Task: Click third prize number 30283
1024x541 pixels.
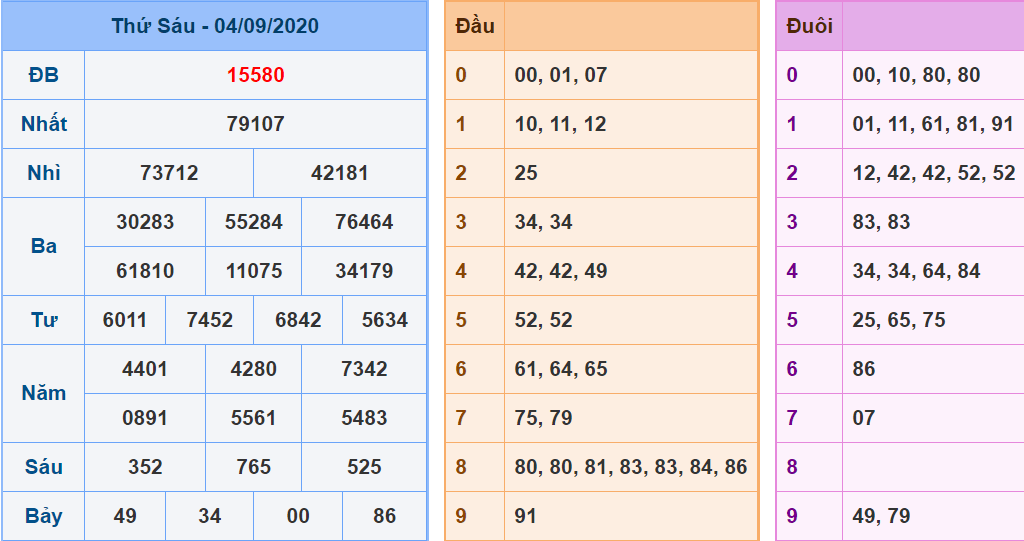Action: click(145, 222)
